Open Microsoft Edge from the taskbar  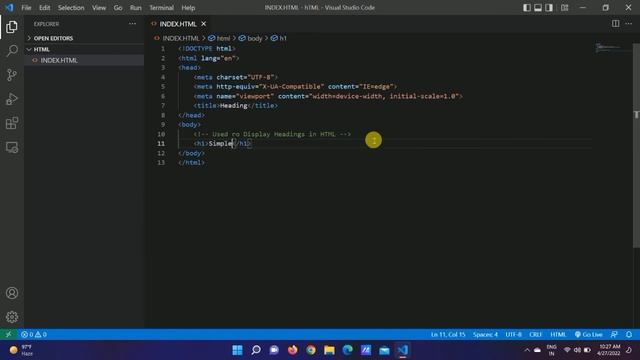point(347,350)
